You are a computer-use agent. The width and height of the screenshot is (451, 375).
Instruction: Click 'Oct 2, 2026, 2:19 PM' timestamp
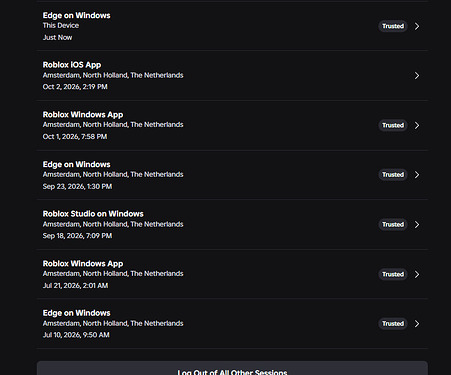point(75,87)
